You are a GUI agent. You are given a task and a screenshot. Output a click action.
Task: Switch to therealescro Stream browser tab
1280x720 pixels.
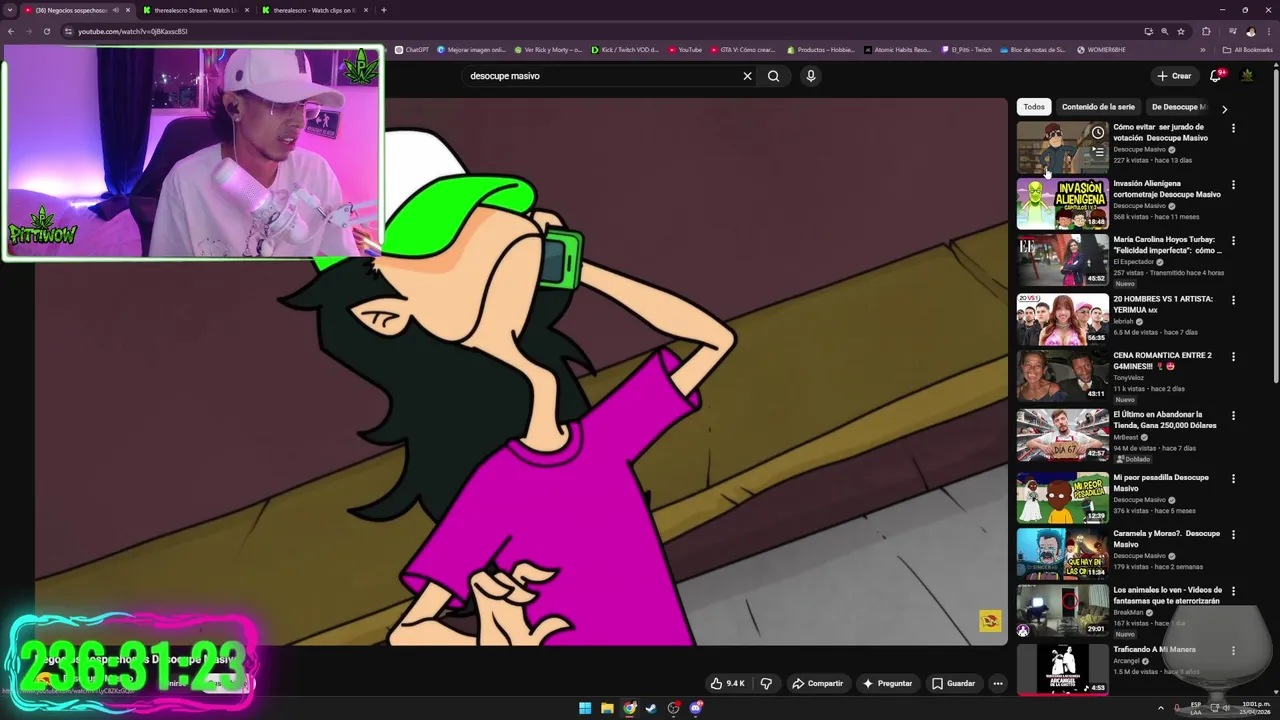click(194, 10)
